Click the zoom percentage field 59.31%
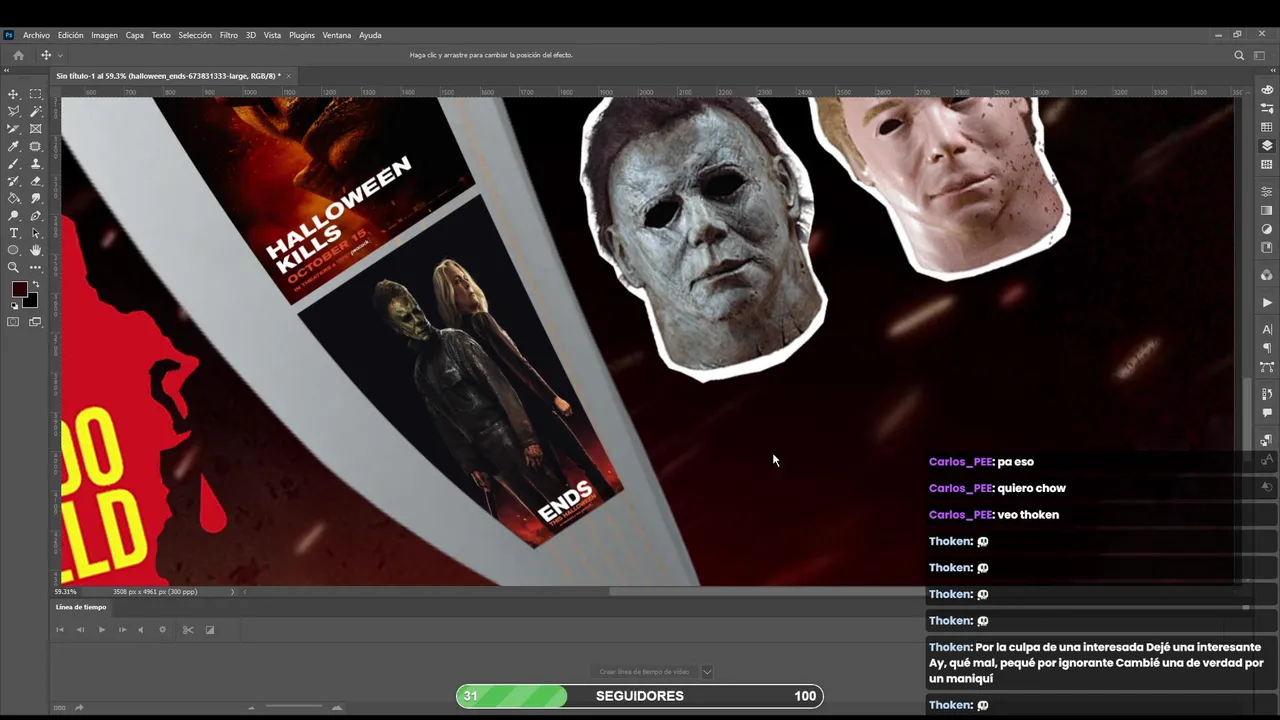1280x720 pixels. click(x=66, y=592)
